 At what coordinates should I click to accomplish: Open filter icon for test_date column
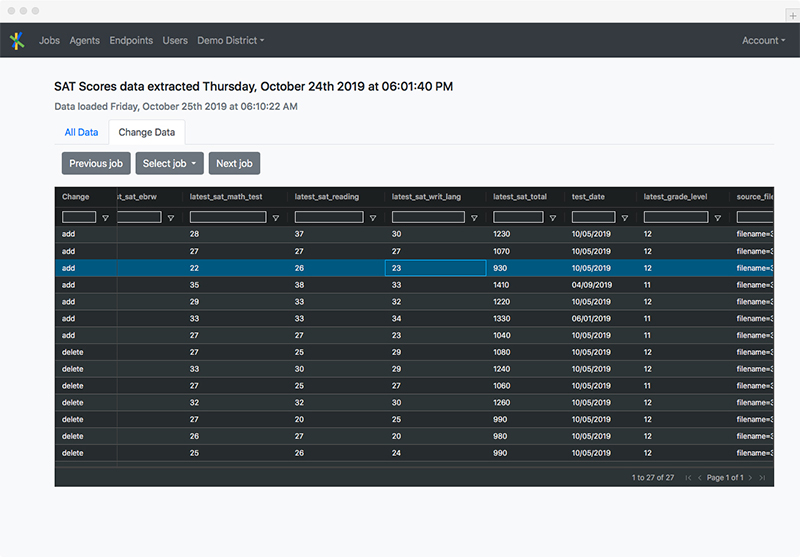pos(625,218)
